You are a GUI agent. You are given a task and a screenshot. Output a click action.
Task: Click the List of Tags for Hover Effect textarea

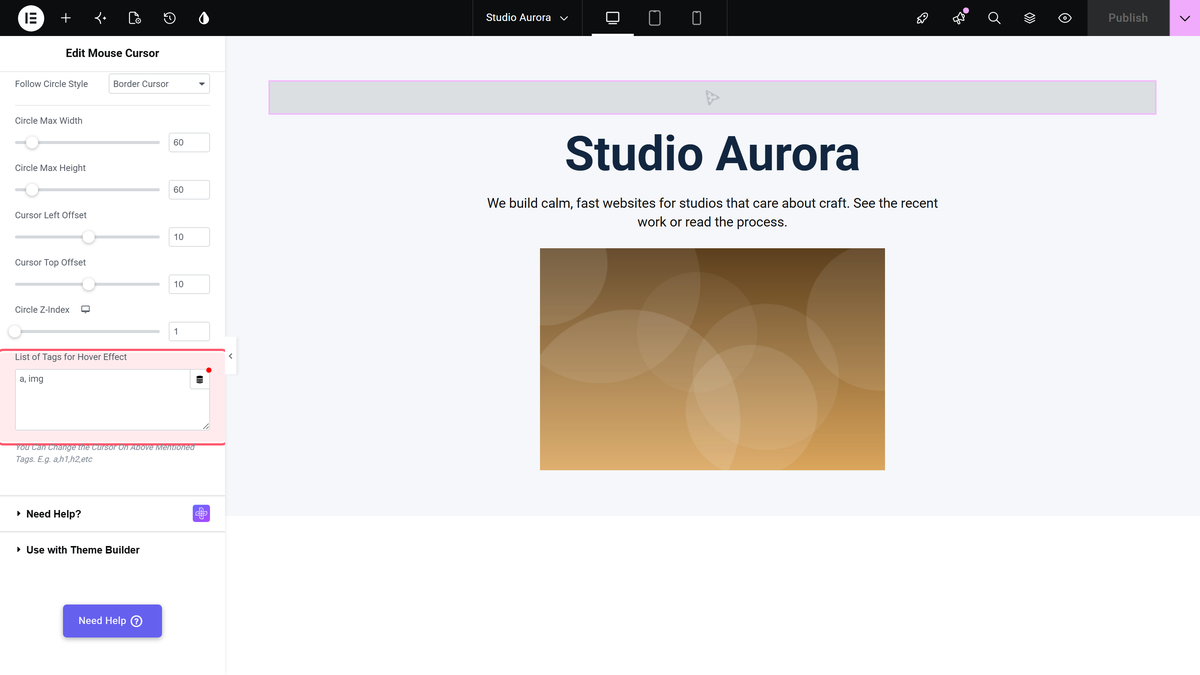(x=112, y=400)
